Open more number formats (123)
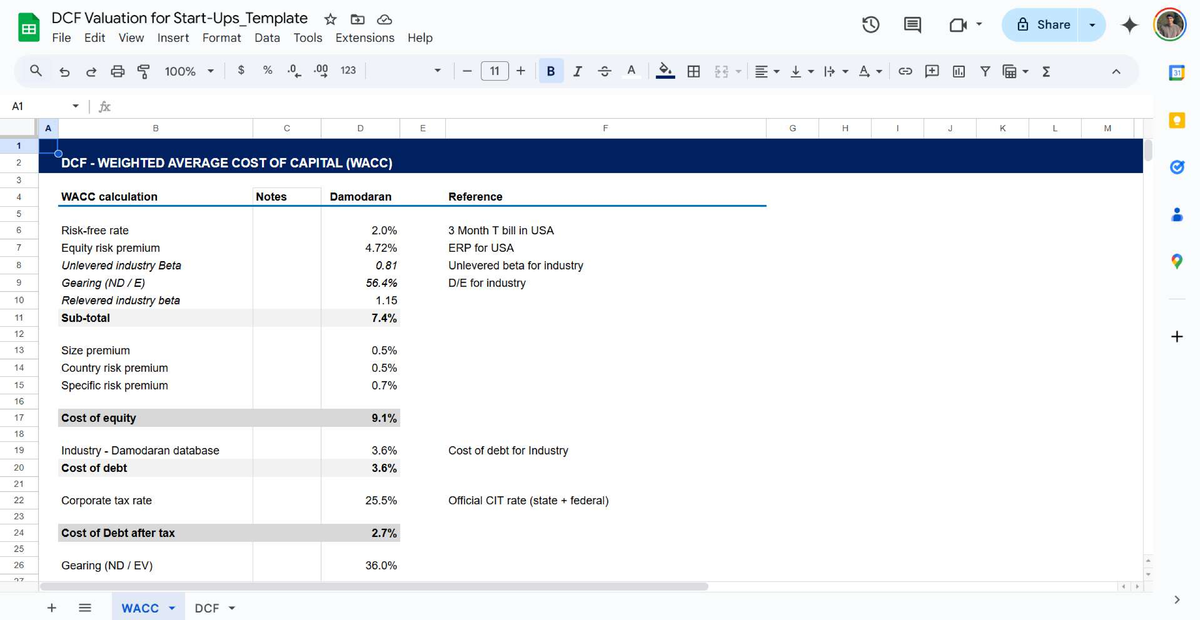1200x620 pixels. tap(348, 70)
